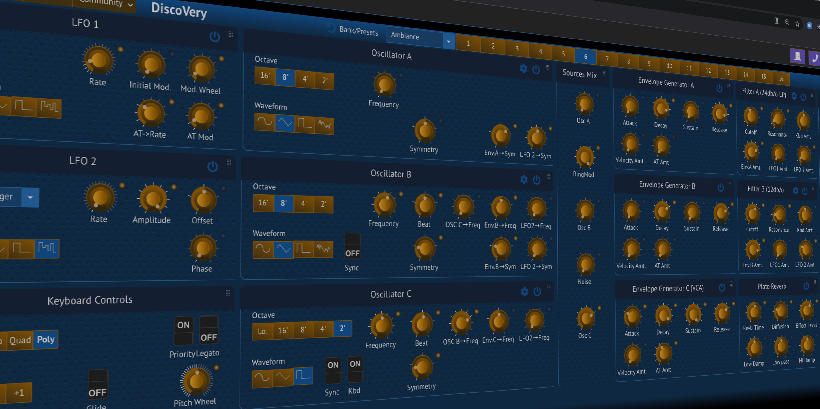Image resolution: width=820 pixels, height=409 pixels.
Task: Select noise waveform for Oscillator B
Action: pos(323,249)
